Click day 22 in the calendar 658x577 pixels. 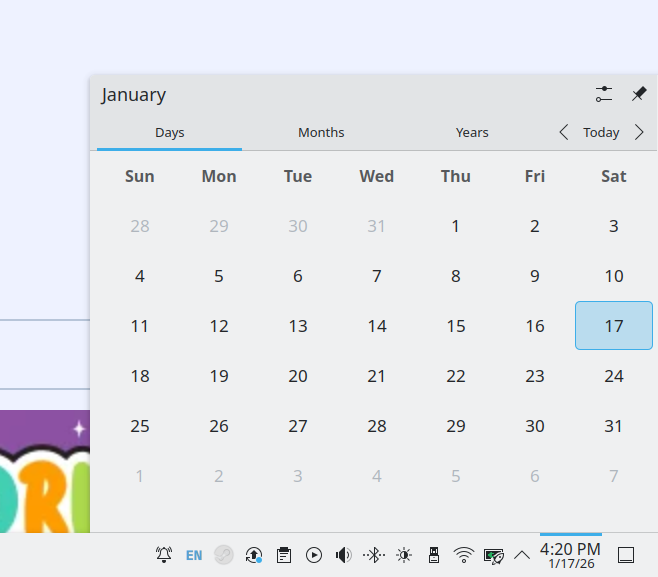(x=456, y=376)
